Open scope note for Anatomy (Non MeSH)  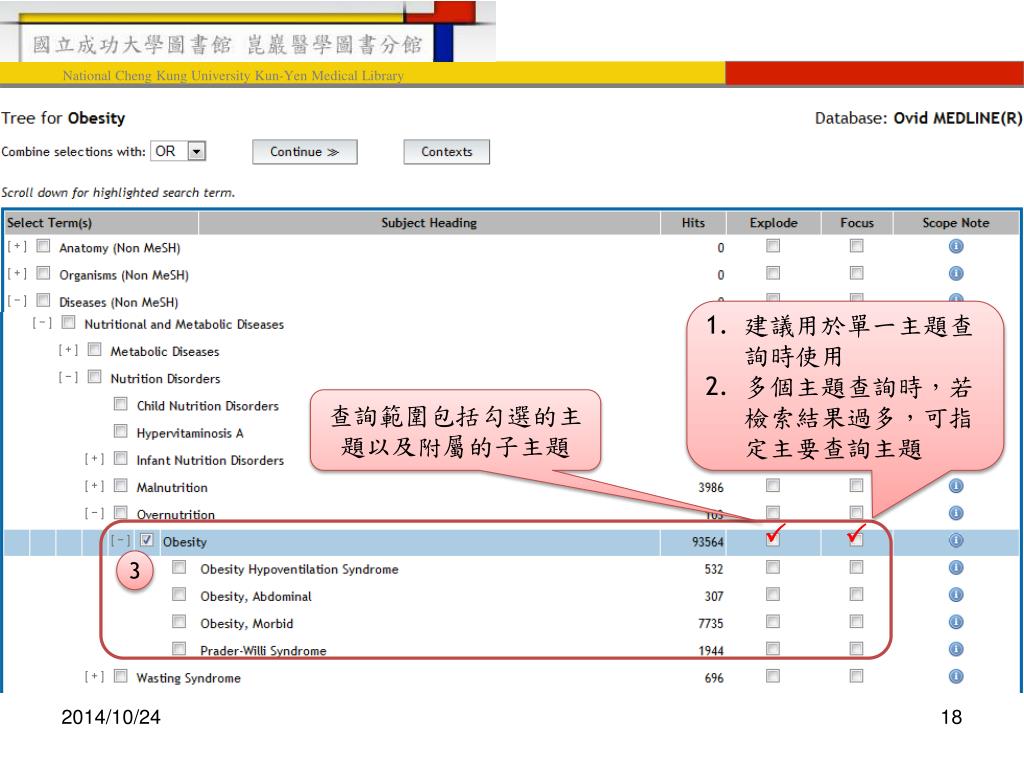(955, 246)
